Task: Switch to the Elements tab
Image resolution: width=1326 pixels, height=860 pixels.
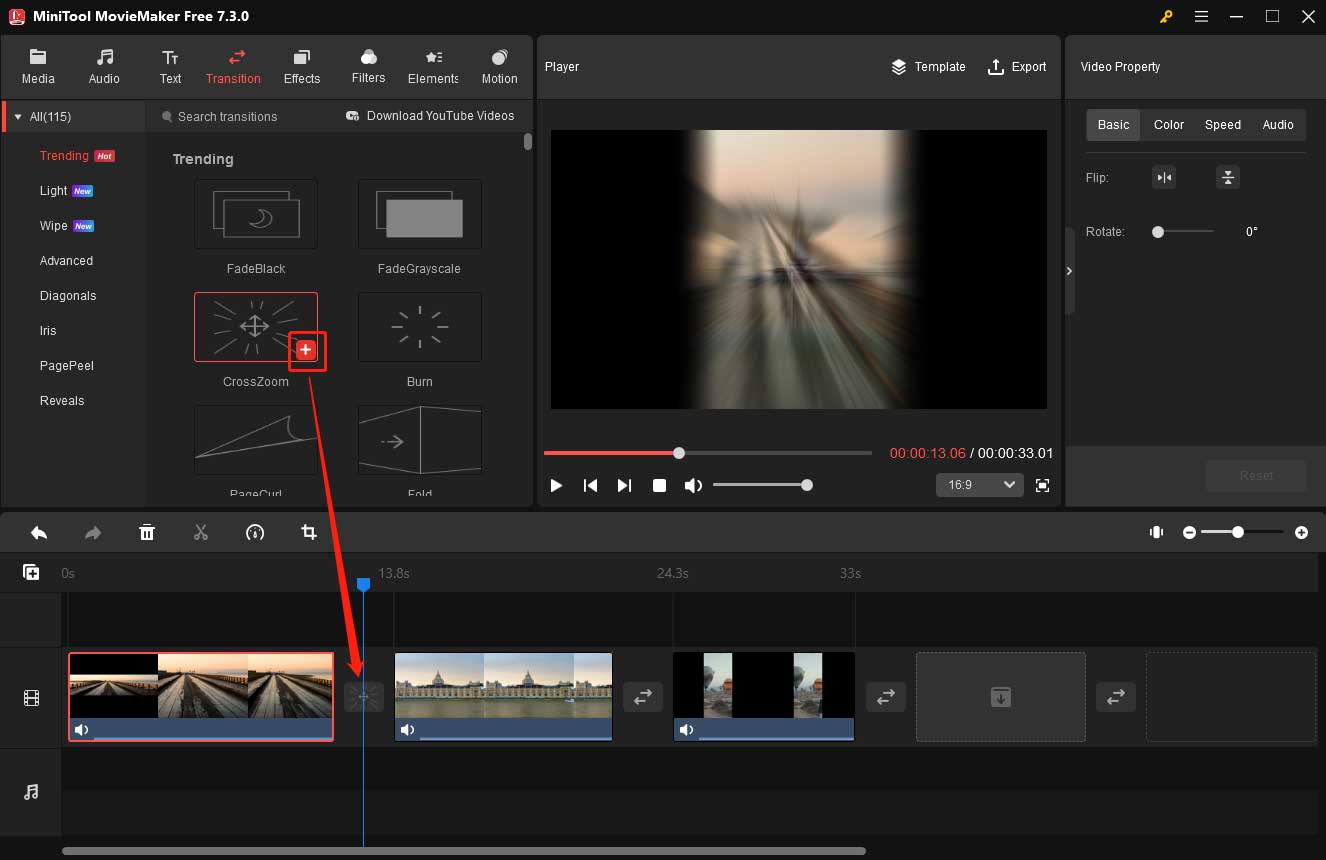Action: click(x=433, y=67)
